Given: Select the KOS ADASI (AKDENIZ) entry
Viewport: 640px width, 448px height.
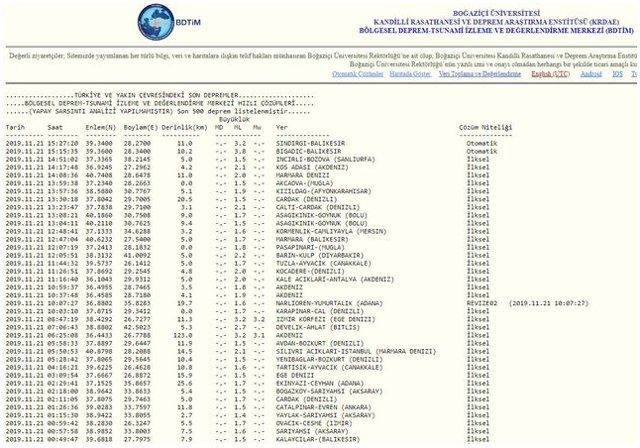Looking at the screenshot, I should coord(312,167).
